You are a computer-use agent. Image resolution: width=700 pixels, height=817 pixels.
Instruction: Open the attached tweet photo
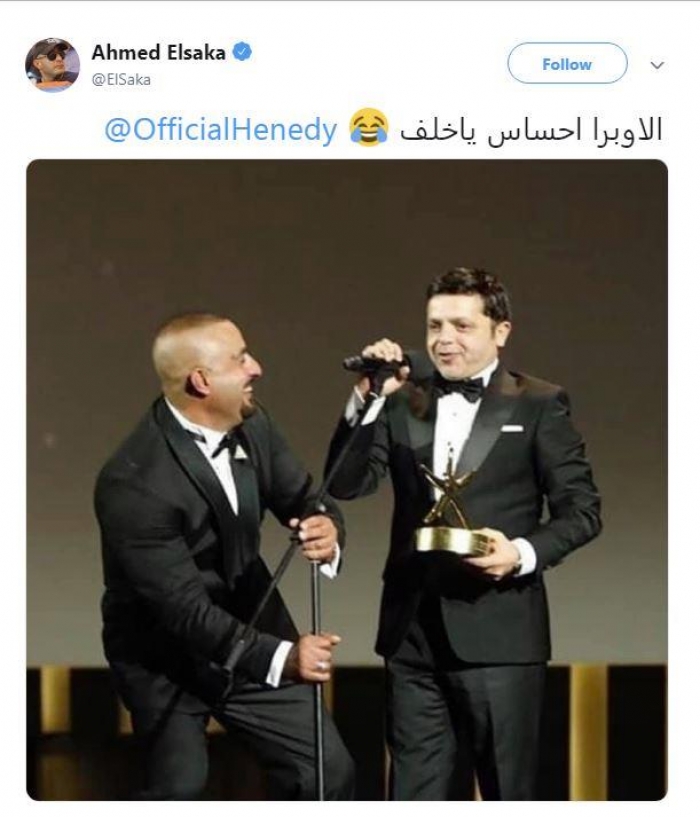click(347, 480)
